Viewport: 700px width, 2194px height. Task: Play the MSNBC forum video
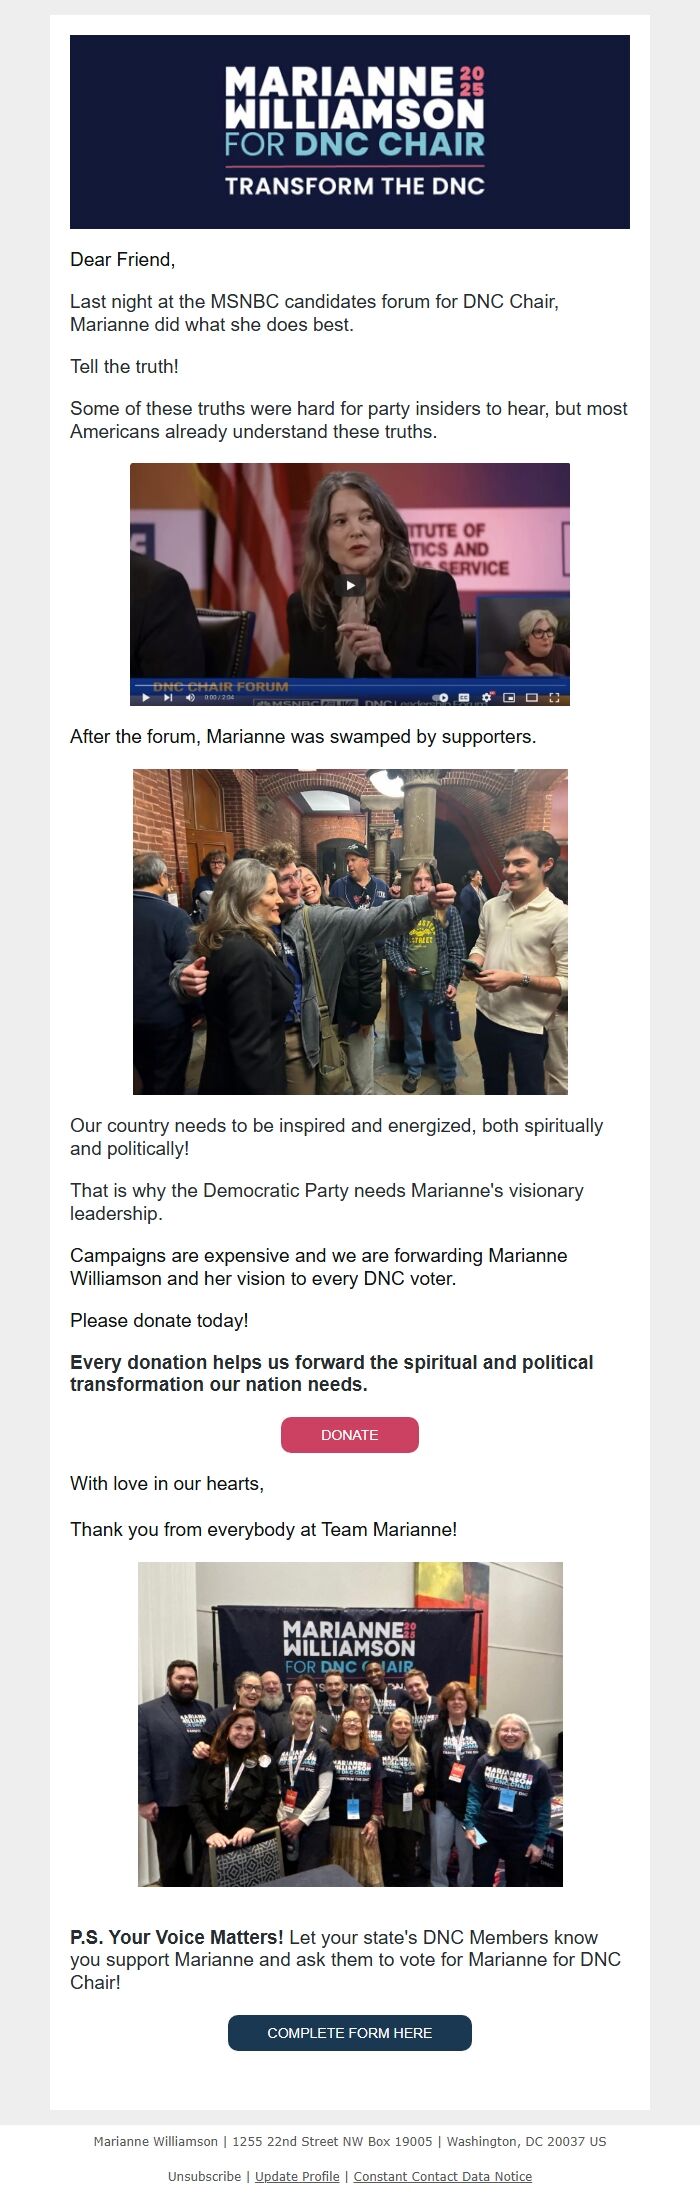(x=349, y=585)
